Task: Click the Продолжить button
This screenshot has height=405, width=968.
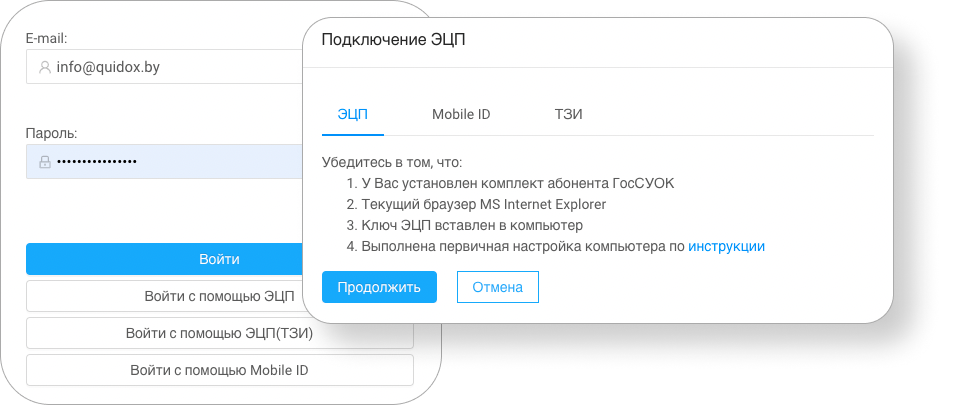Action: click(379, 287)
